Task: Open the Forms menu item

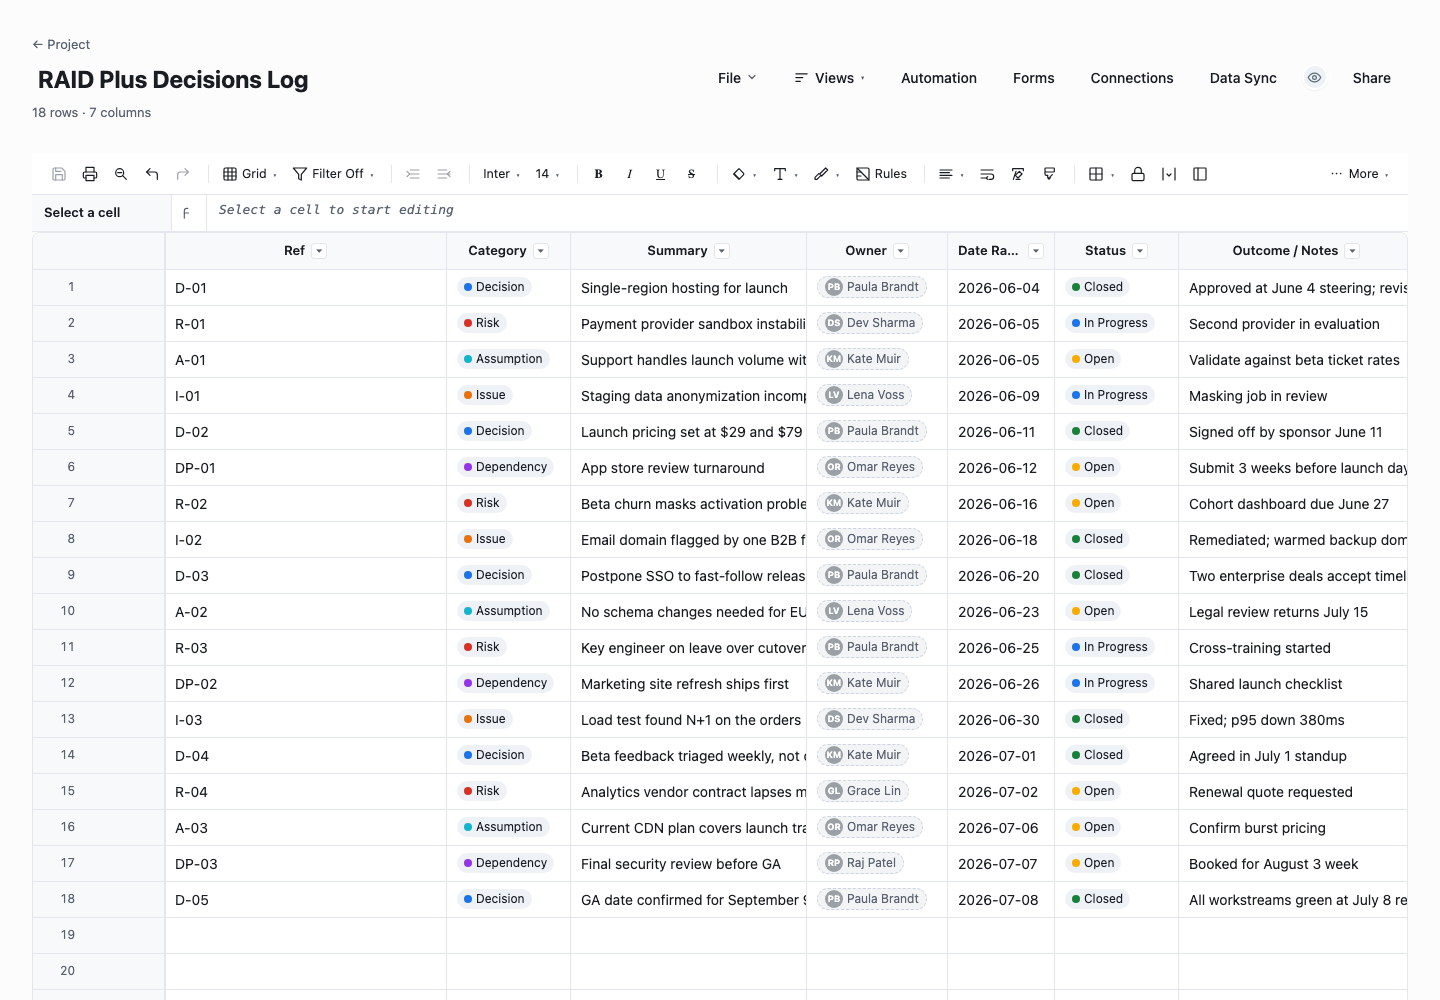Action: 1034,78
